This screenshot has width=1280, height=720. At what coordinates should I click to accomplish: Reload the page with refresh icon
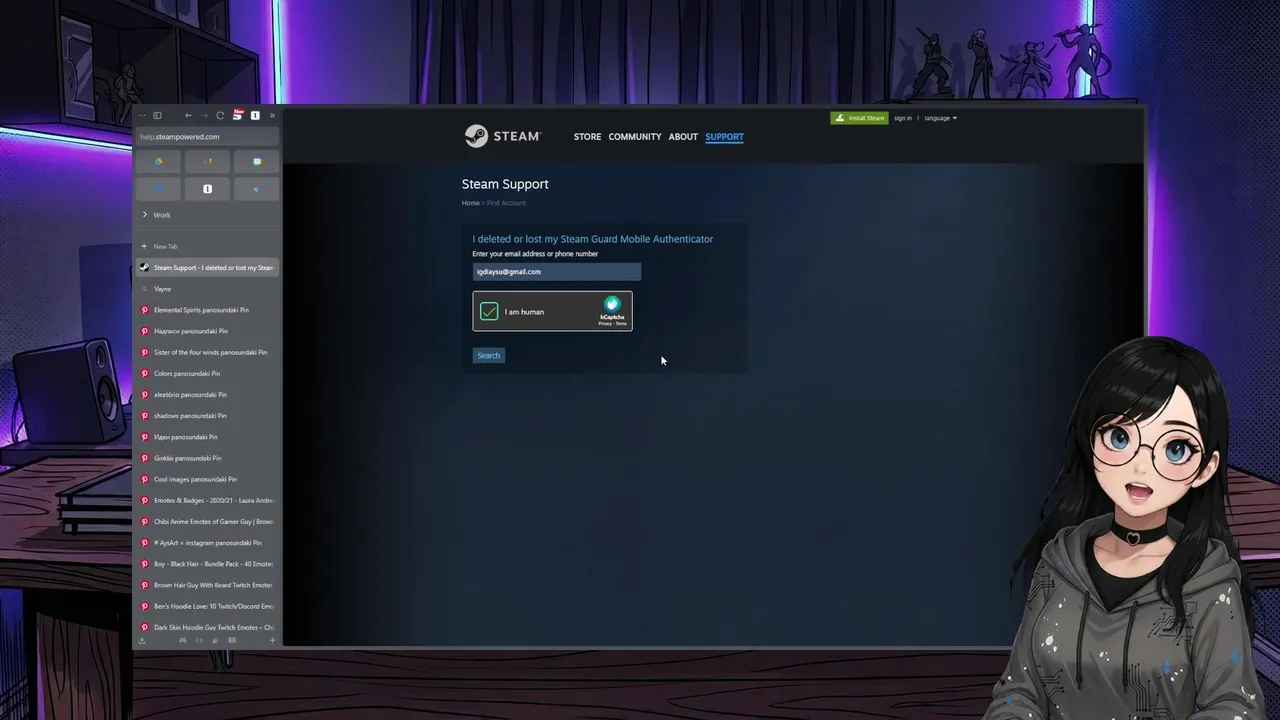click(x=220, y=115)
